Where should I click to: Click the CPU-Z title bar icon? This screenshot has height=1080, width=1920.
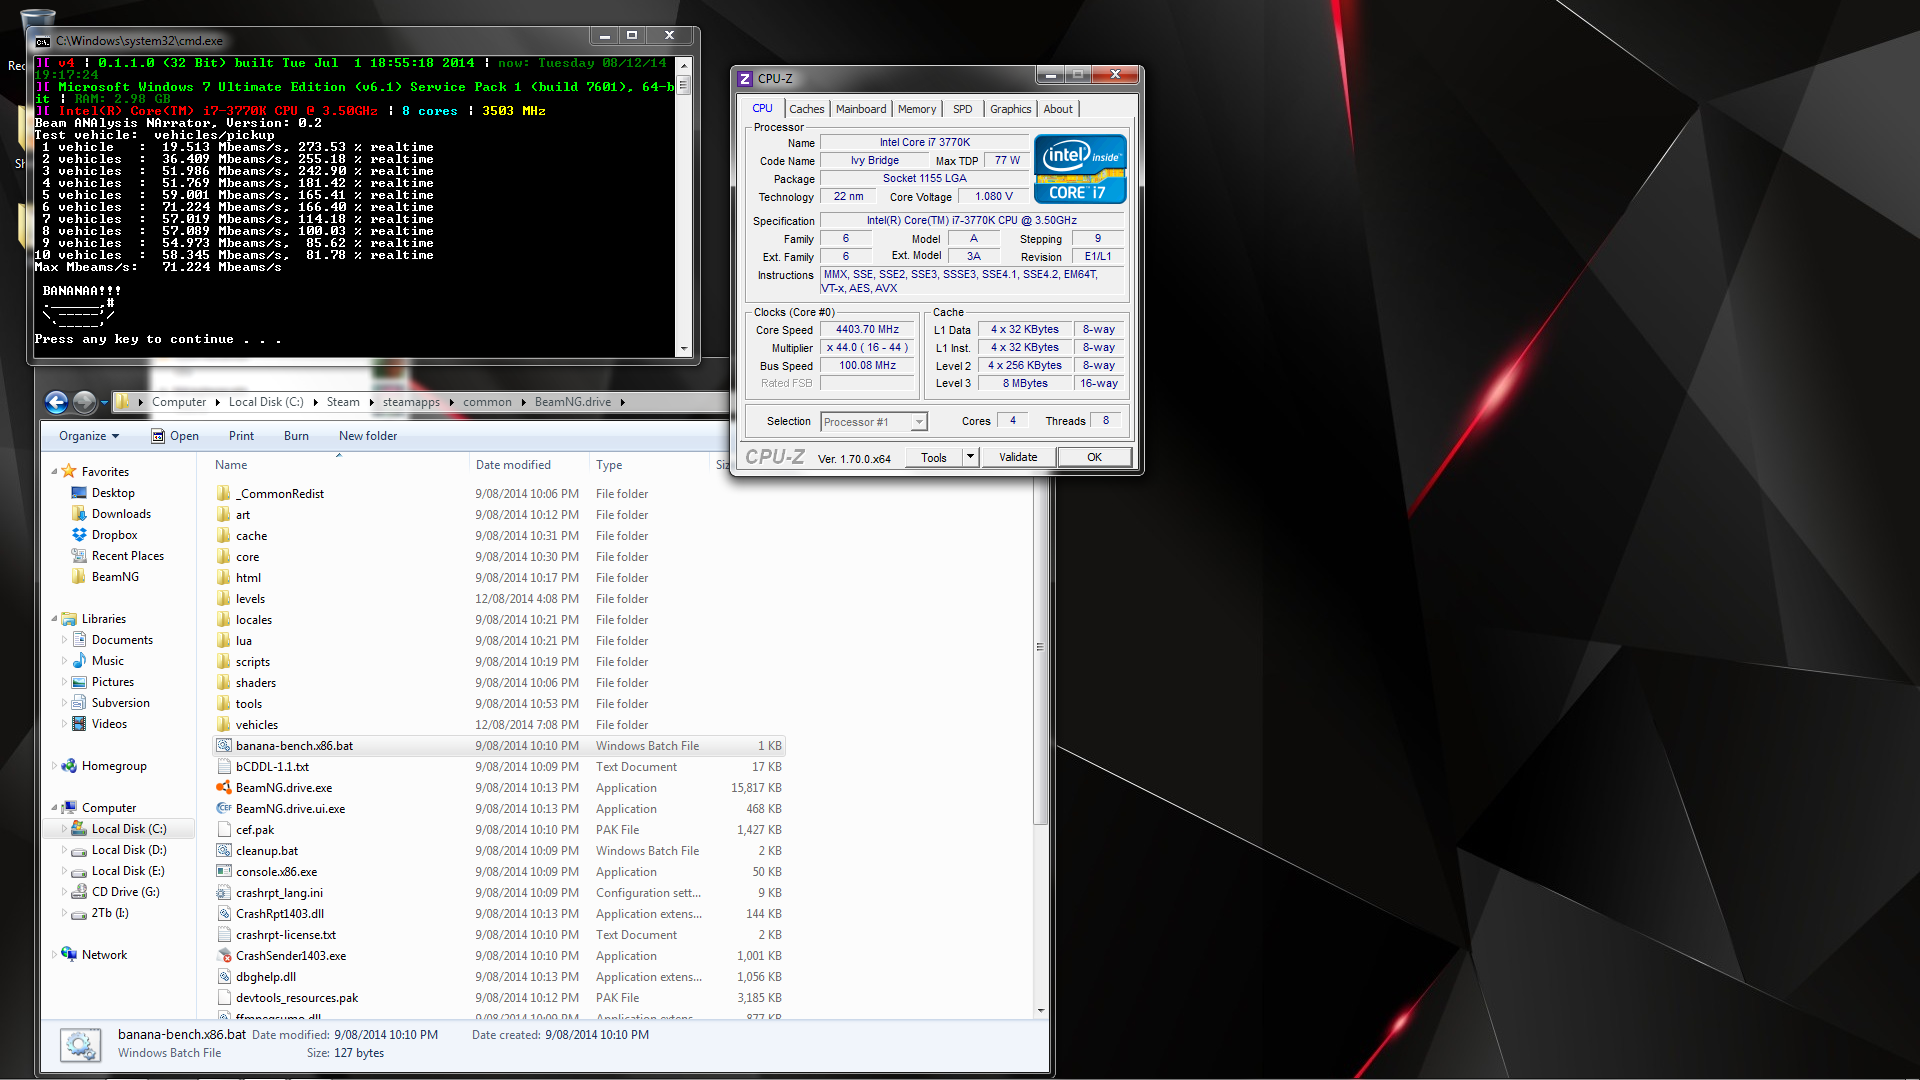745,79
